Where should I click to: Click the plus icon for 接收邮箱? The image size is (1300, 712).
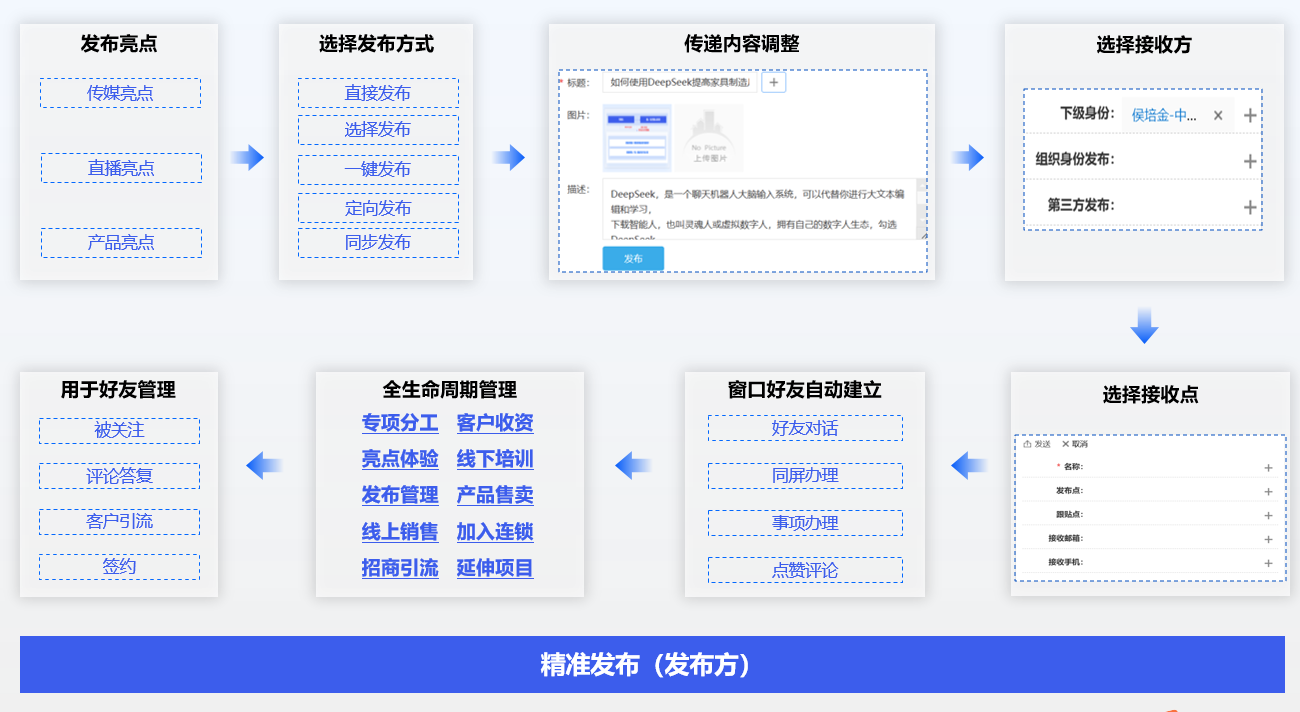[x=1268, y=539]
